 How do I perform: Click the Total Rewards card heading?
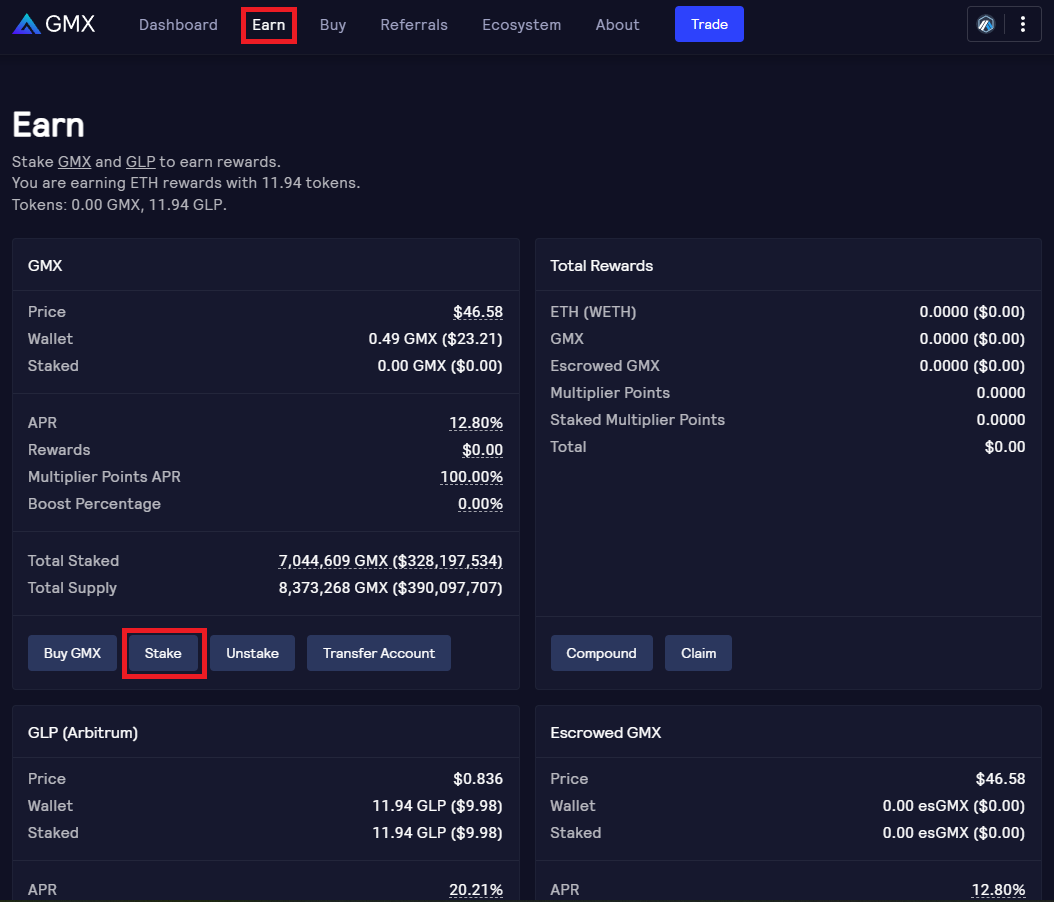click(x=602, y=265)
